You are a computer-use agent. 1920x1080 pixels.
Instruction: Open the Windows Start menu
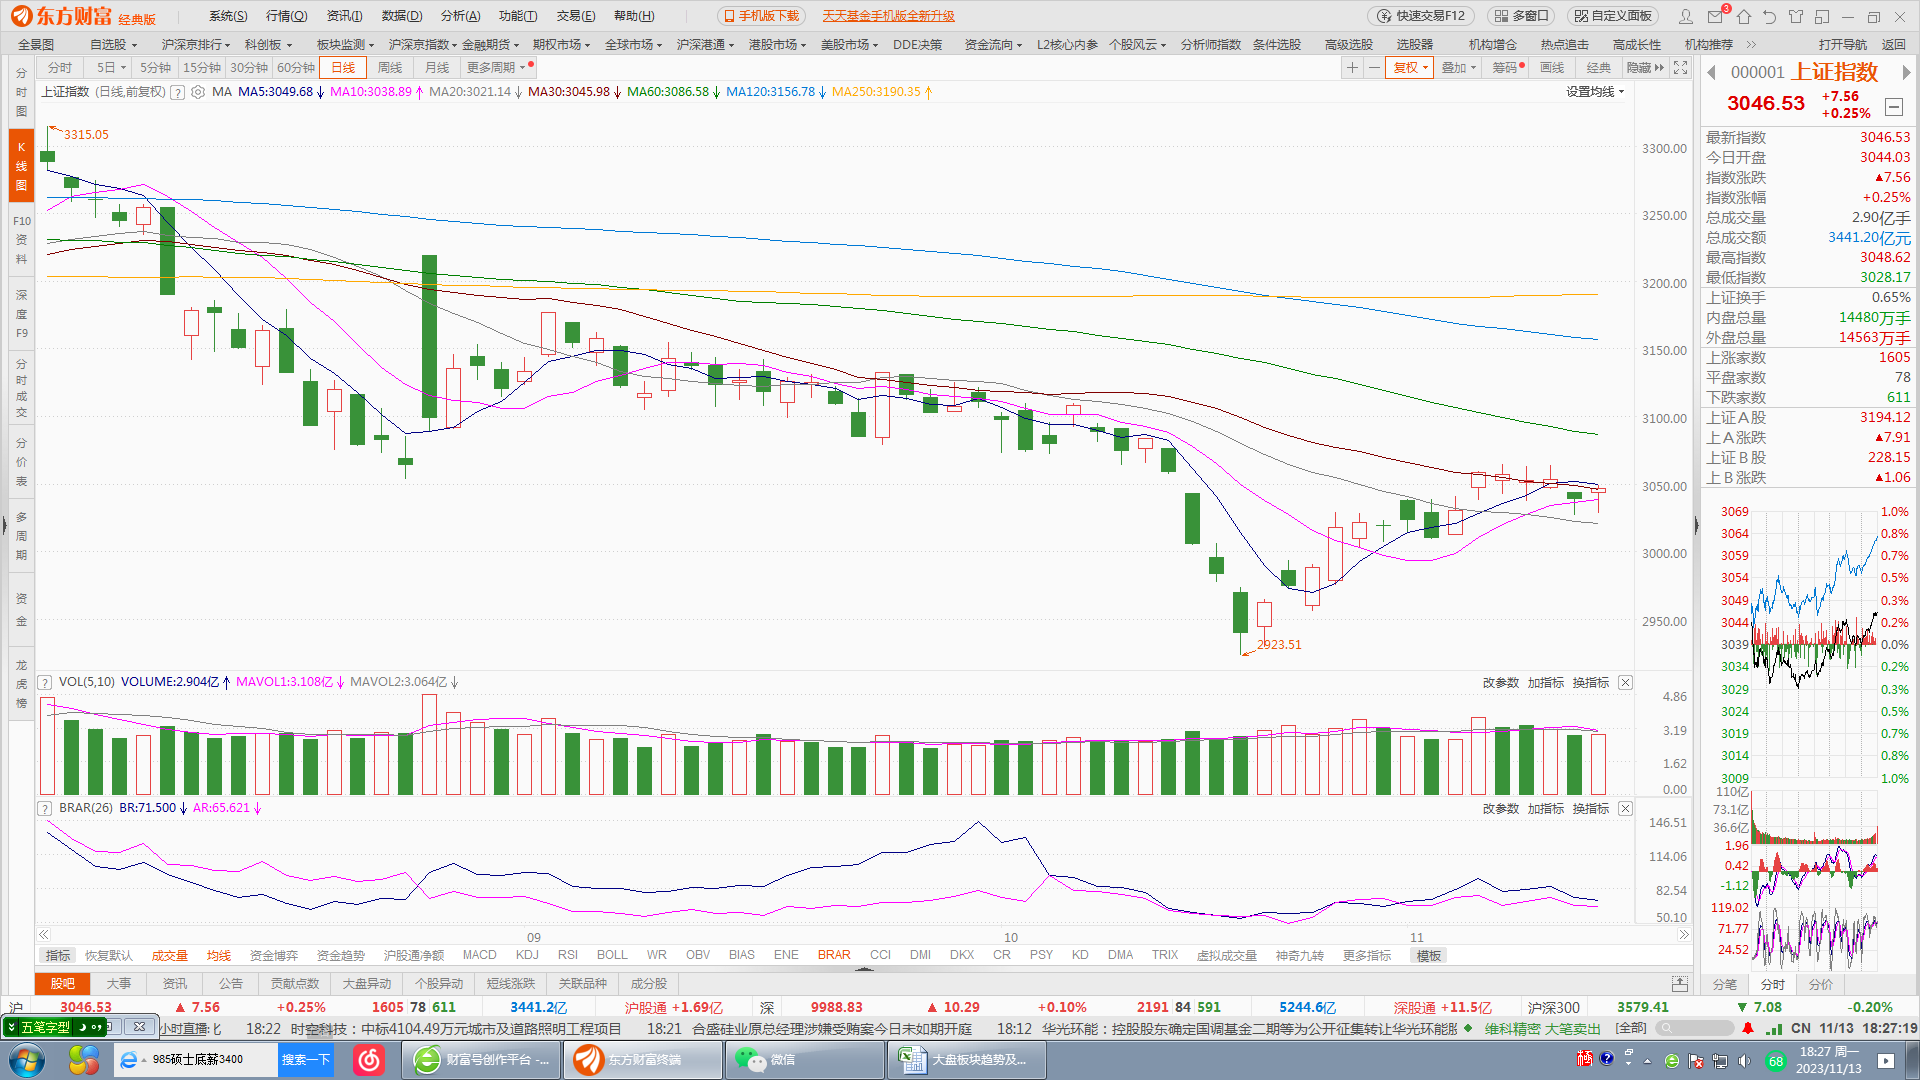pos(27,1060)
